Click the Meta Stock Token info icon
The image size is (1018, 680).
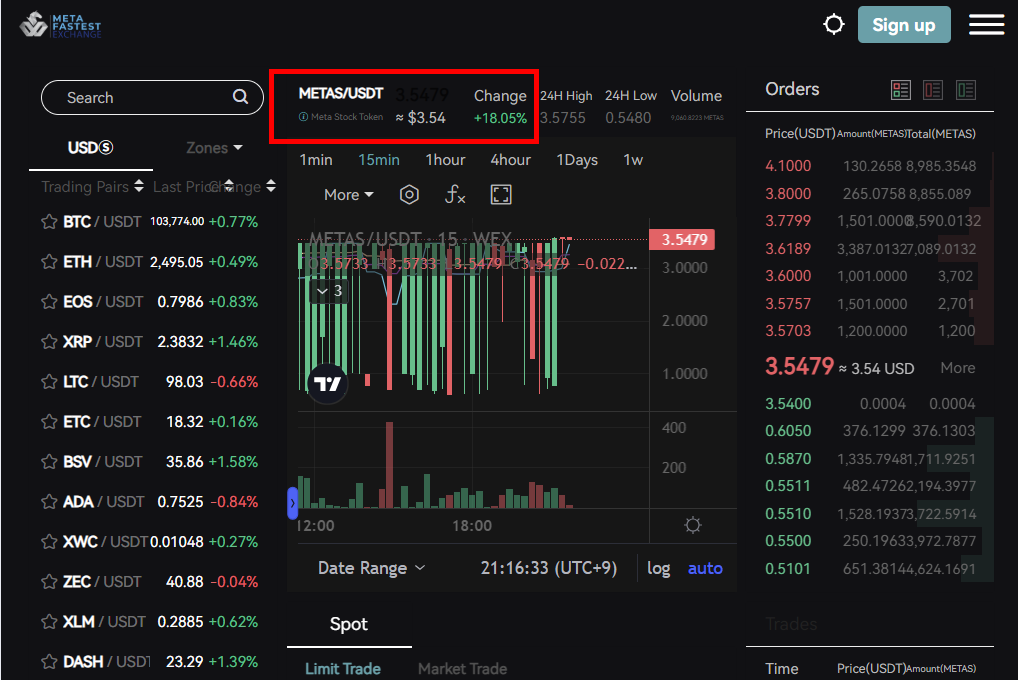click(x=303, y=117)
